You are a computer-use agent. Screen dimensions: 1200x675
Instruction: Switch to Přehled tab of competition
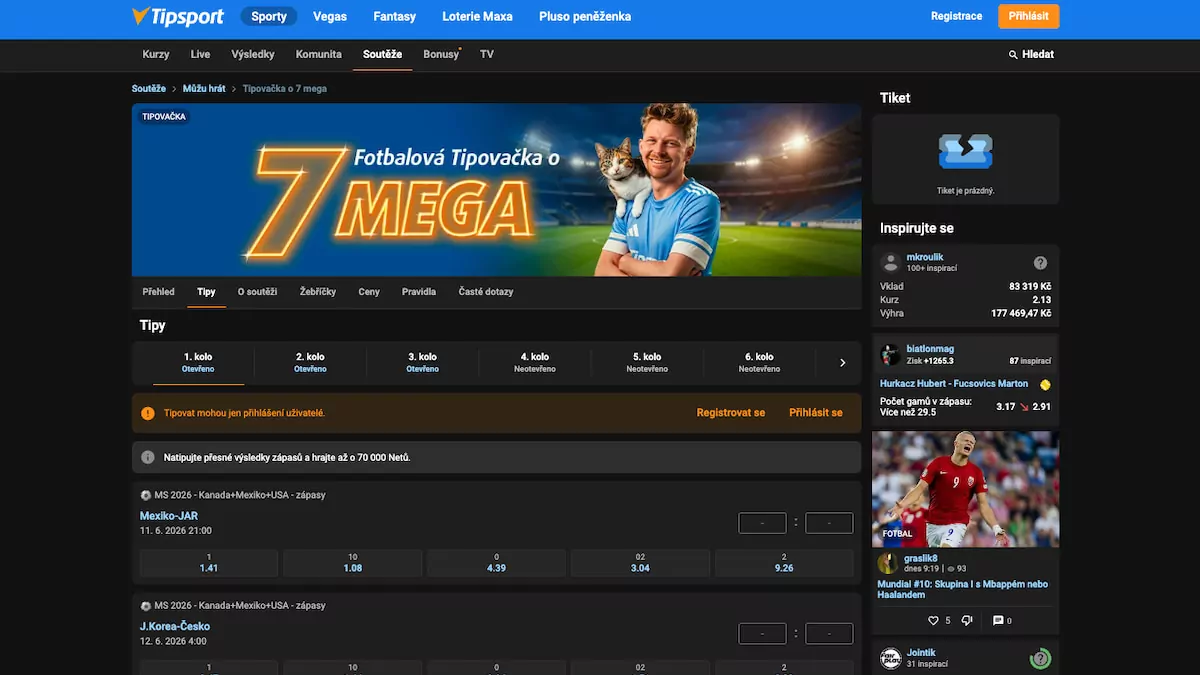point(158,292)
